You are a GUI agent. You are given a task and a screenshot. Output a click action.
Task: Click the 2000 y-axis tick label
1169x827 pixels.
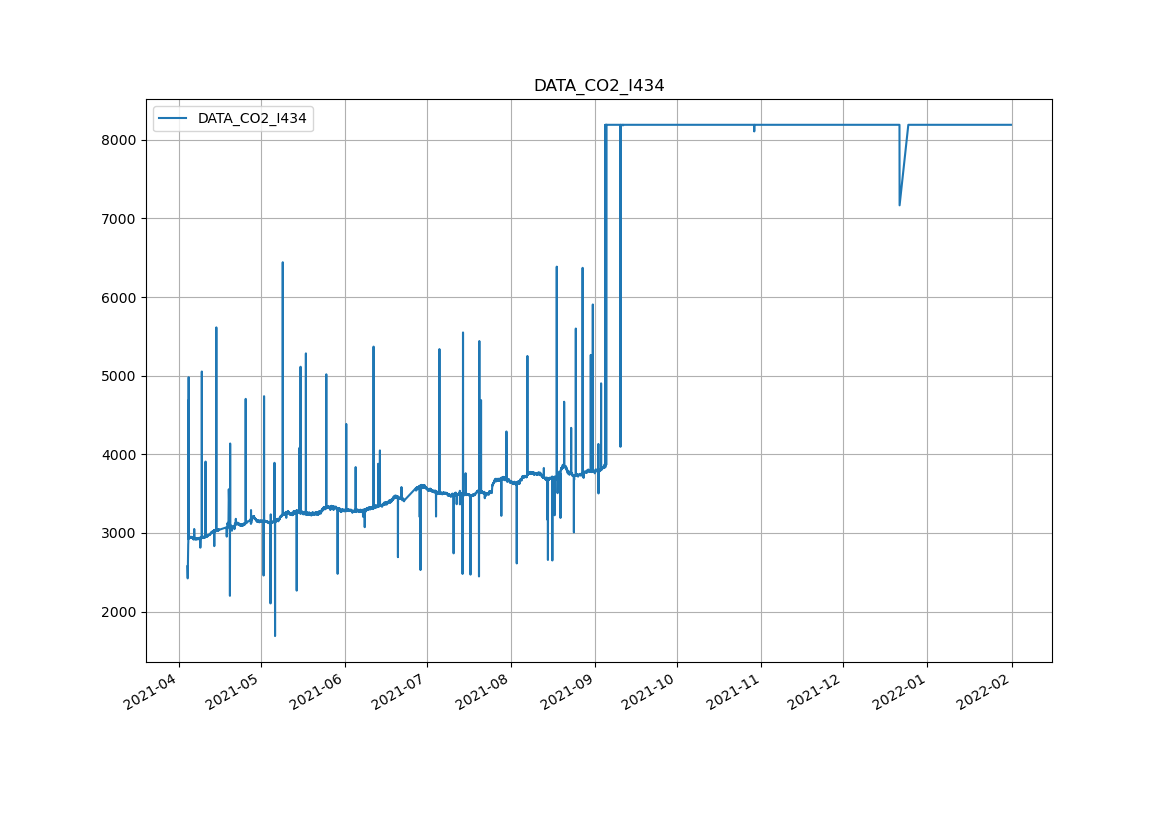tap(120, 612)
